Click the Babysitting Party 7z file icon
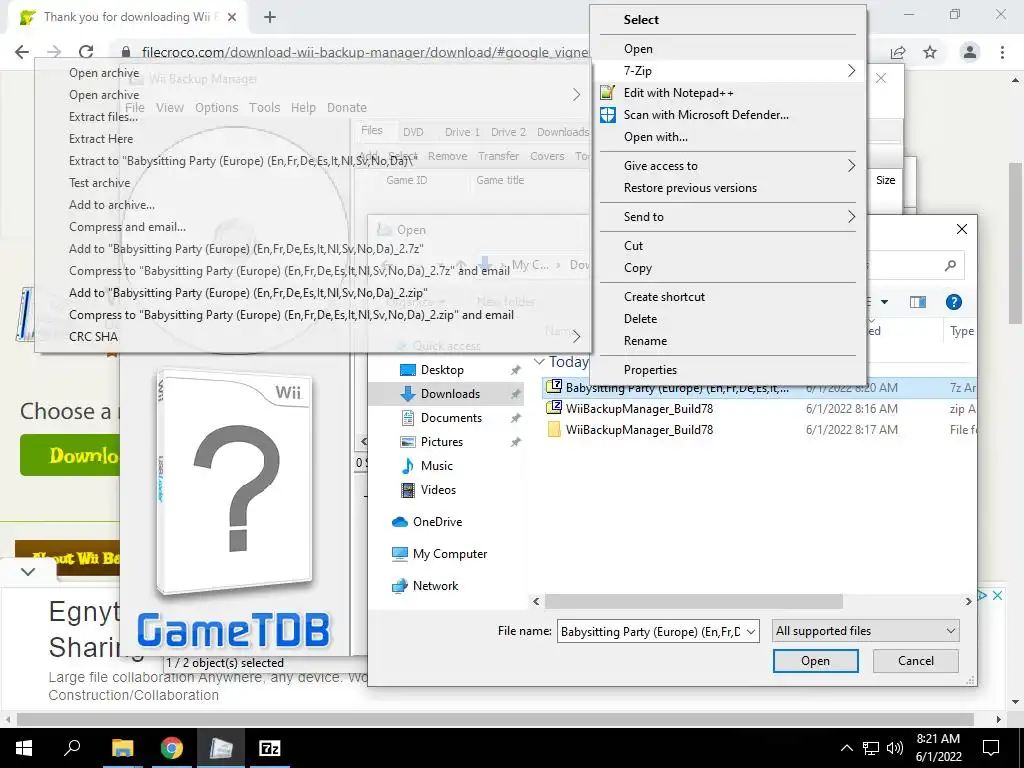 click(x=554, y=387)
